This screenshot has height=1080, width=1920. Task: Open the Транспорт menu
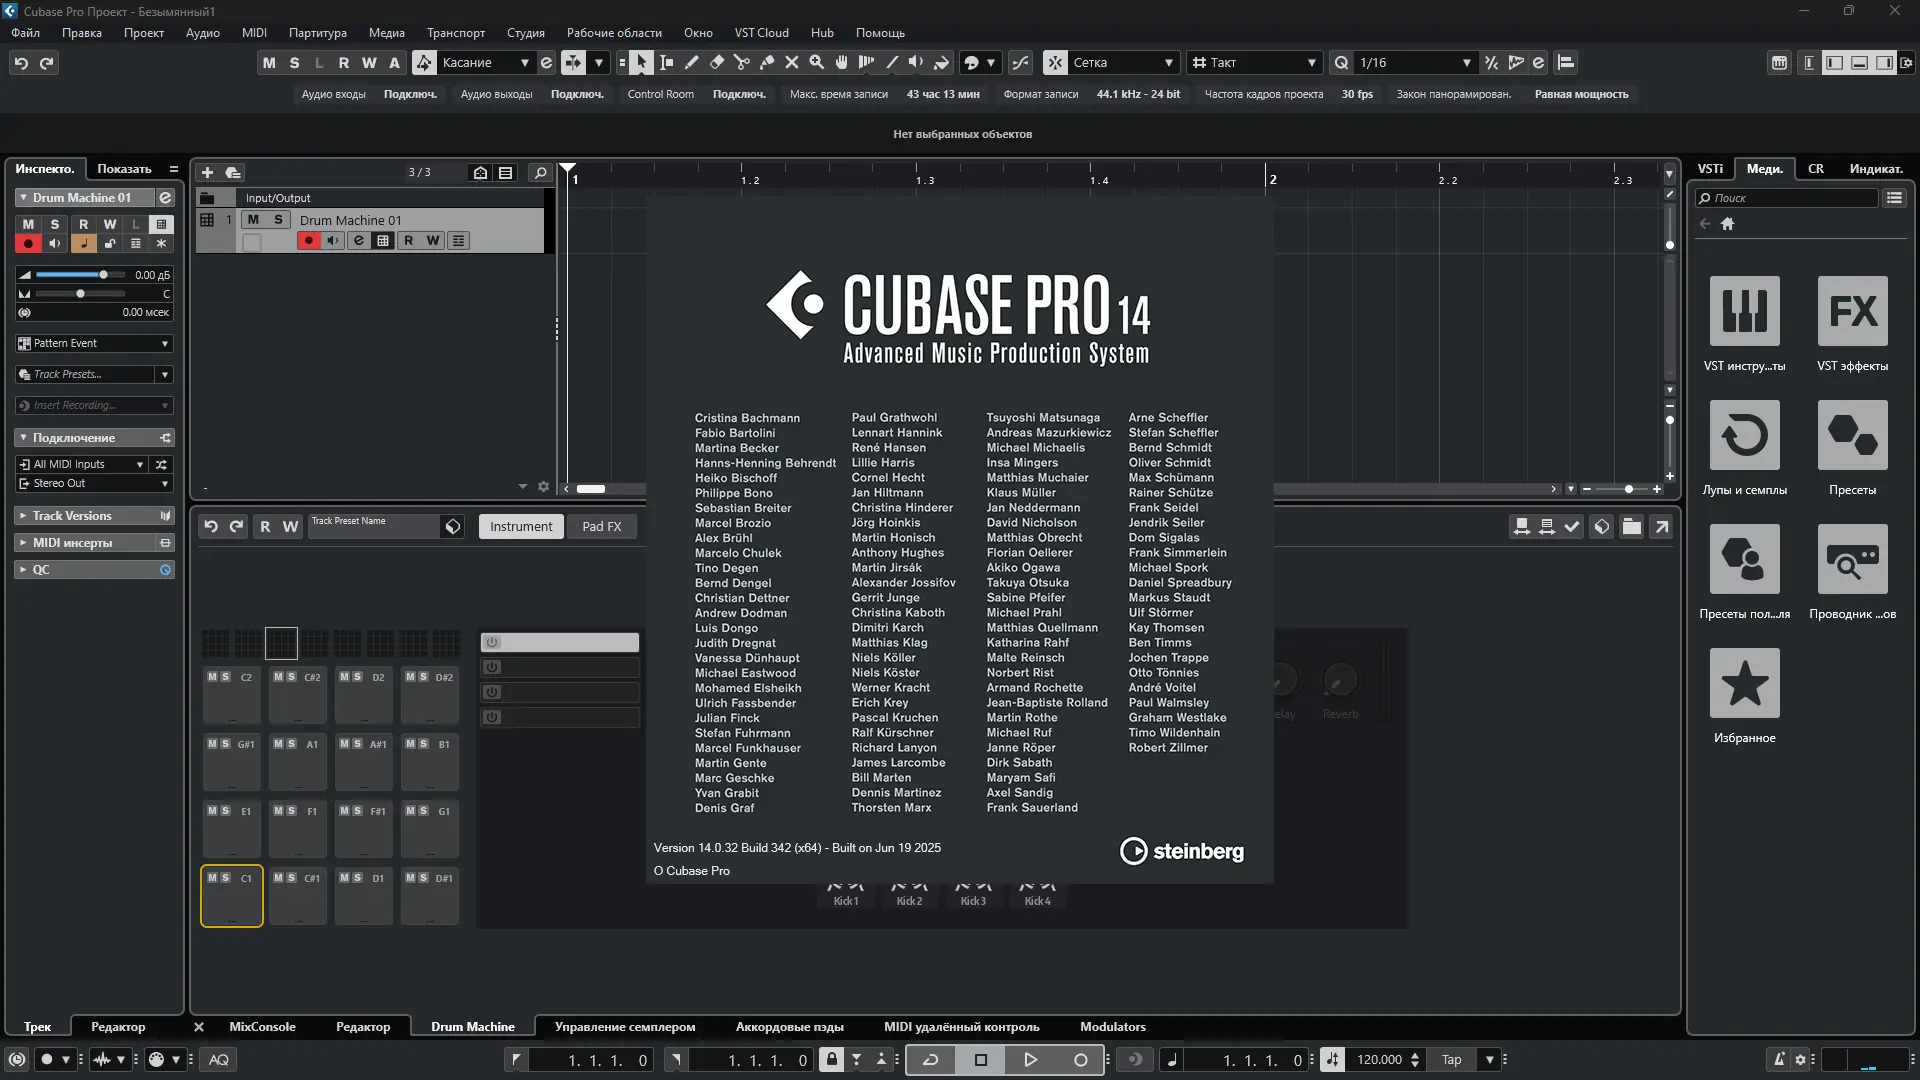tap(455, 32)
